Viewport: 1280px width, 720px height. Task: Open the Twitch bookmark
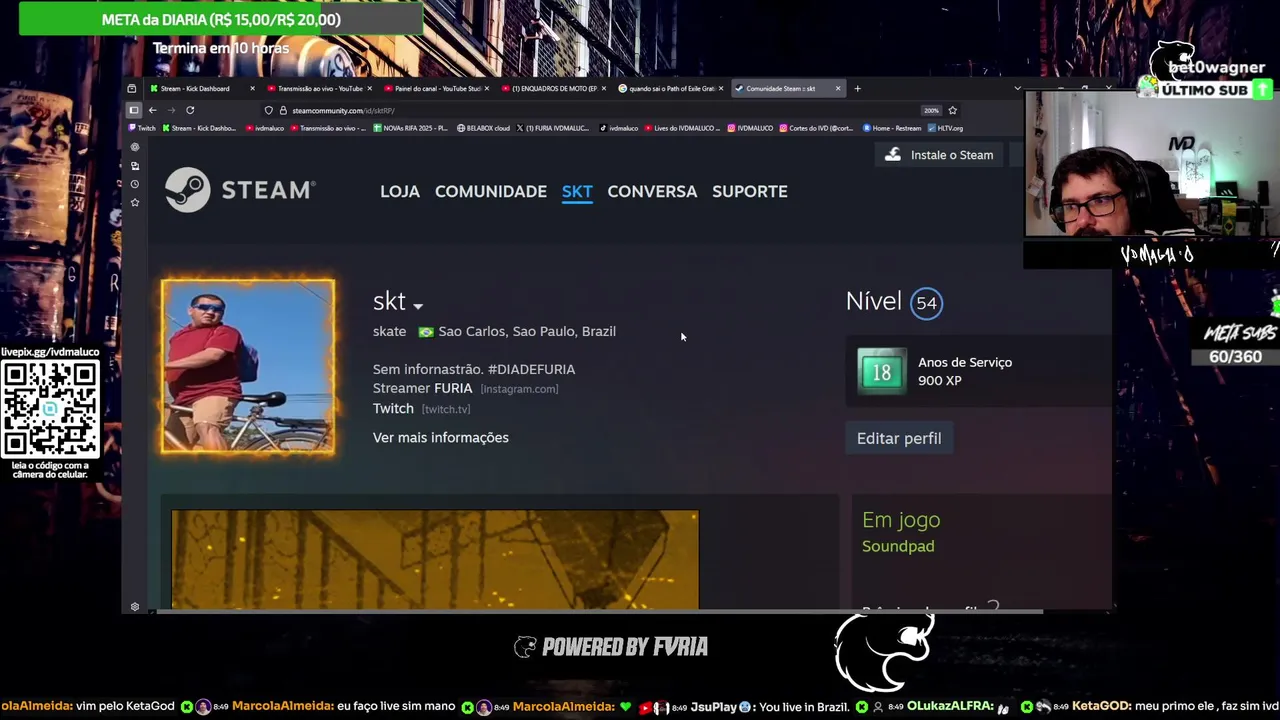[142, 128]
